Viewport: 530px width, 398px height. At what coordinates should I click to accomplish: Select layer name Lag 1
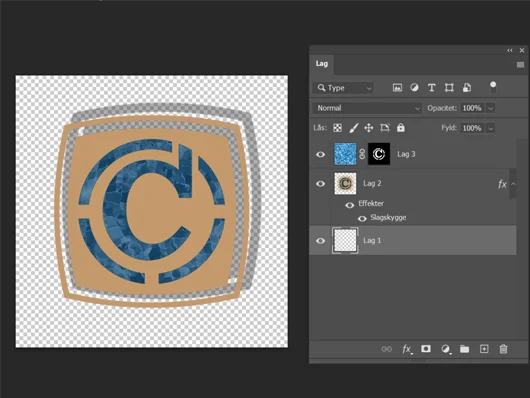372,240
